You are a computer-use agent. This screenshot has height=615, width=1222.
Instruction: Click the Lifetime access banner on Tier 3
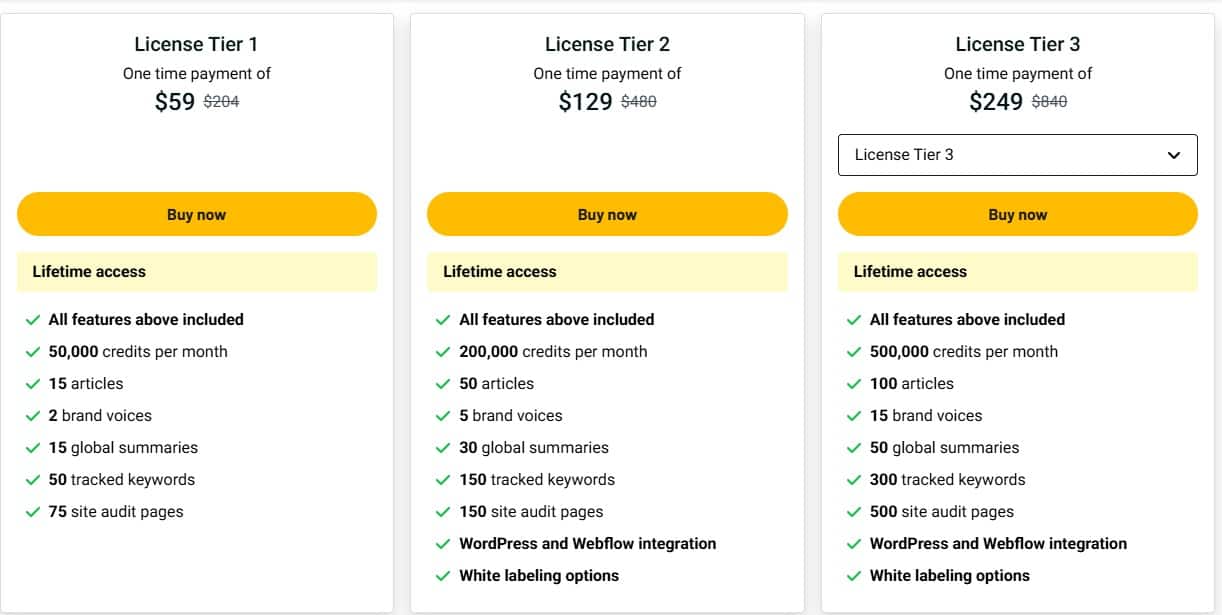pyautogui.click(x=1017, y=271)
